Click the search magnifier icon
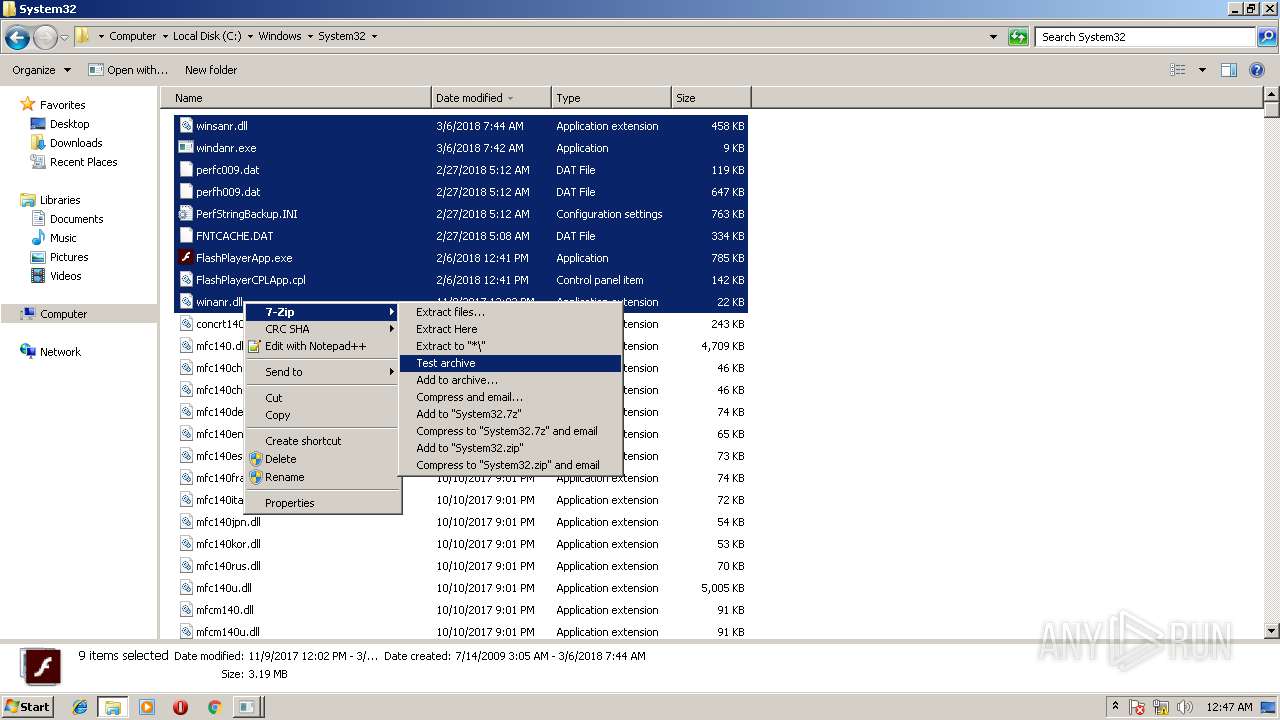The height and width of the screenshot is (720, 1280). coord(1267,37)
